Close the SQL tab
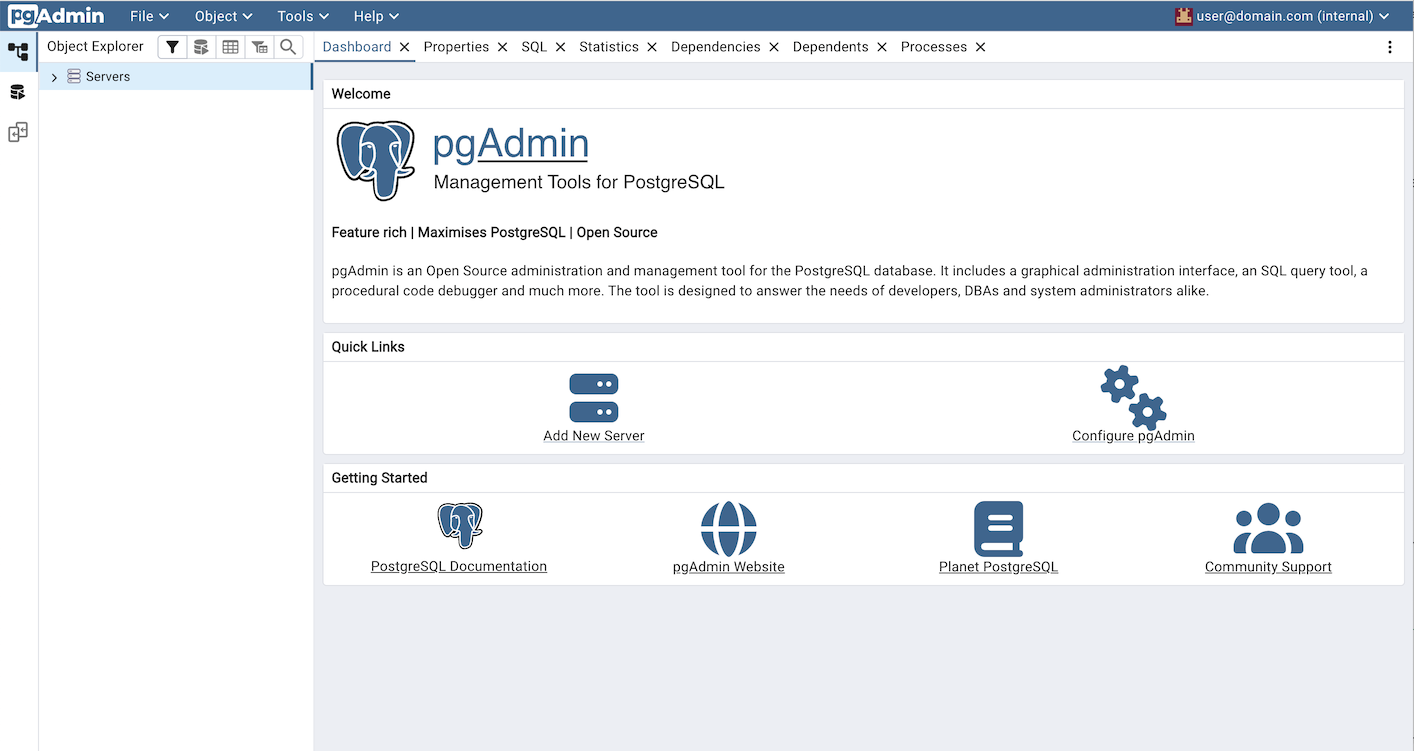Image resolution: width=1414 pixels, height=751 pixels. coord(560,47)
